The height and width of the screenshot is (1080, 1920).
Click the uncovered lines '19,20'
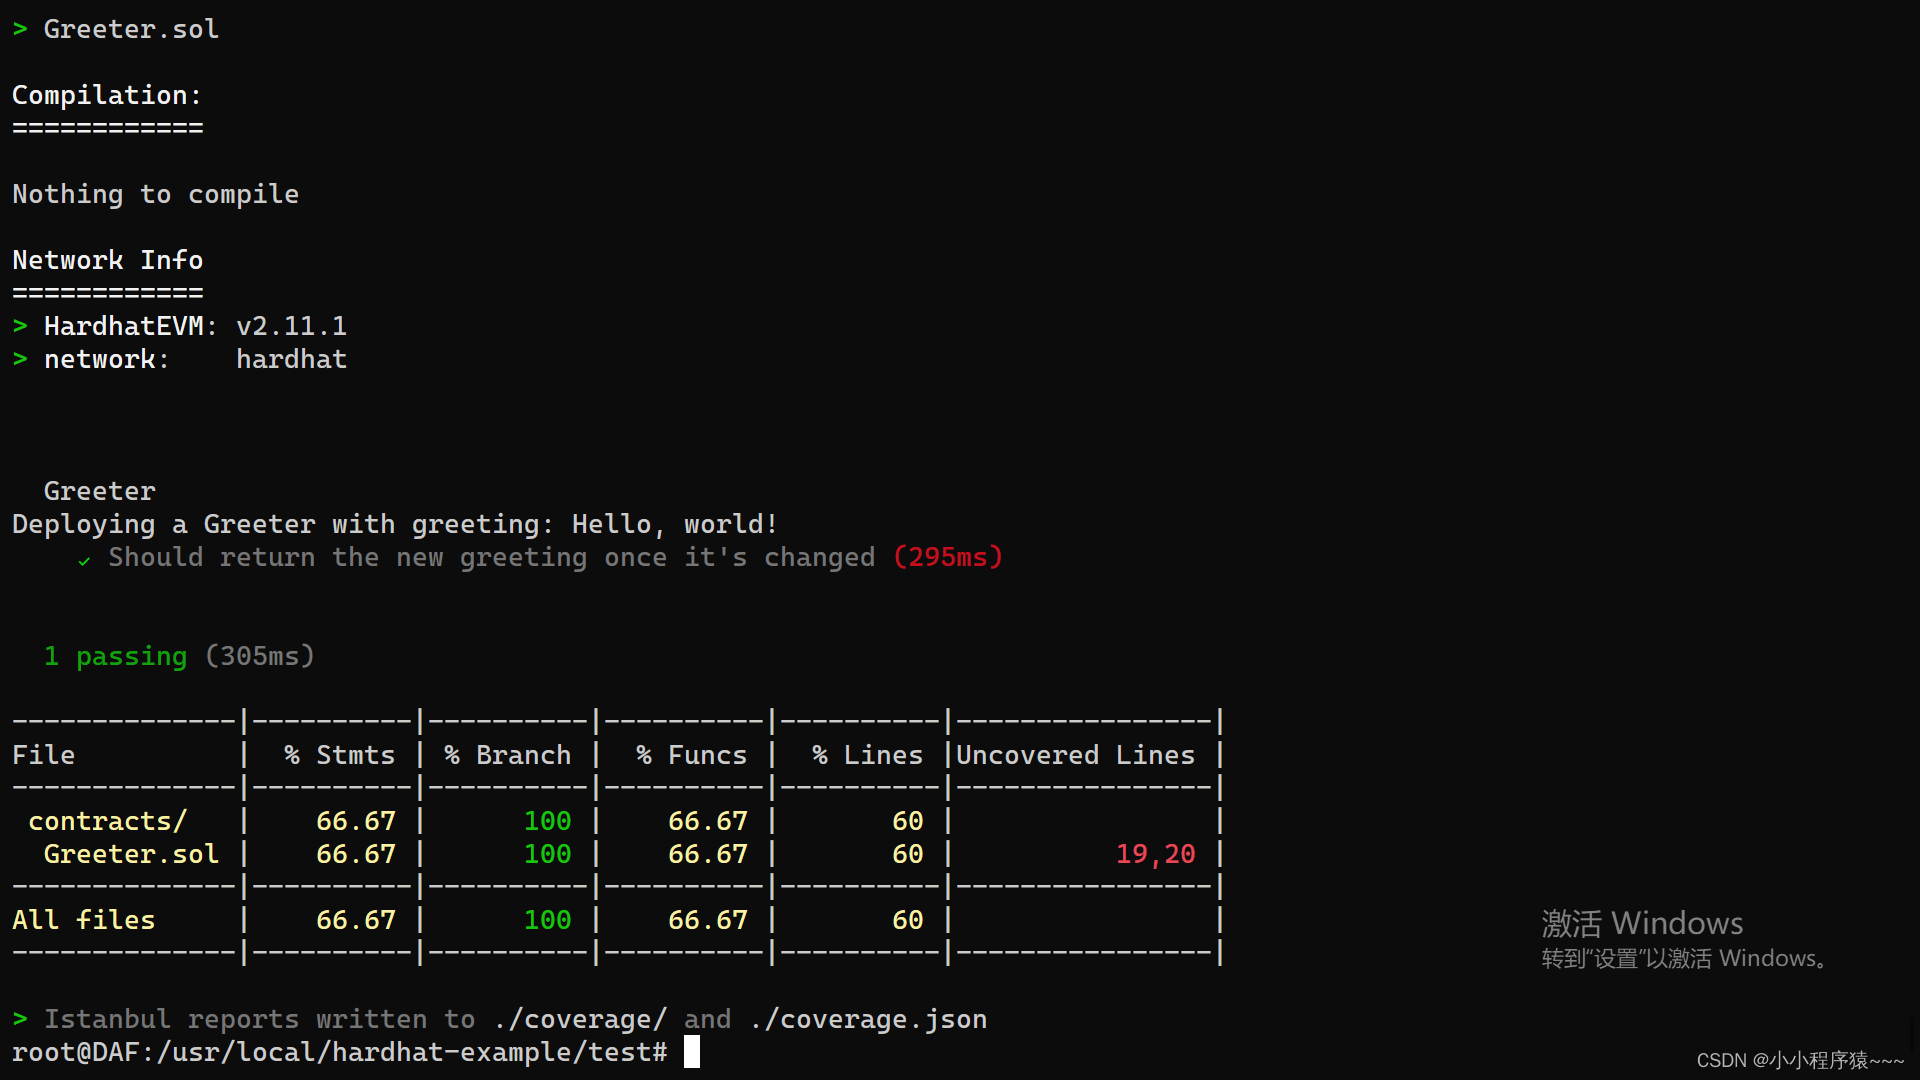[1155, 854]
